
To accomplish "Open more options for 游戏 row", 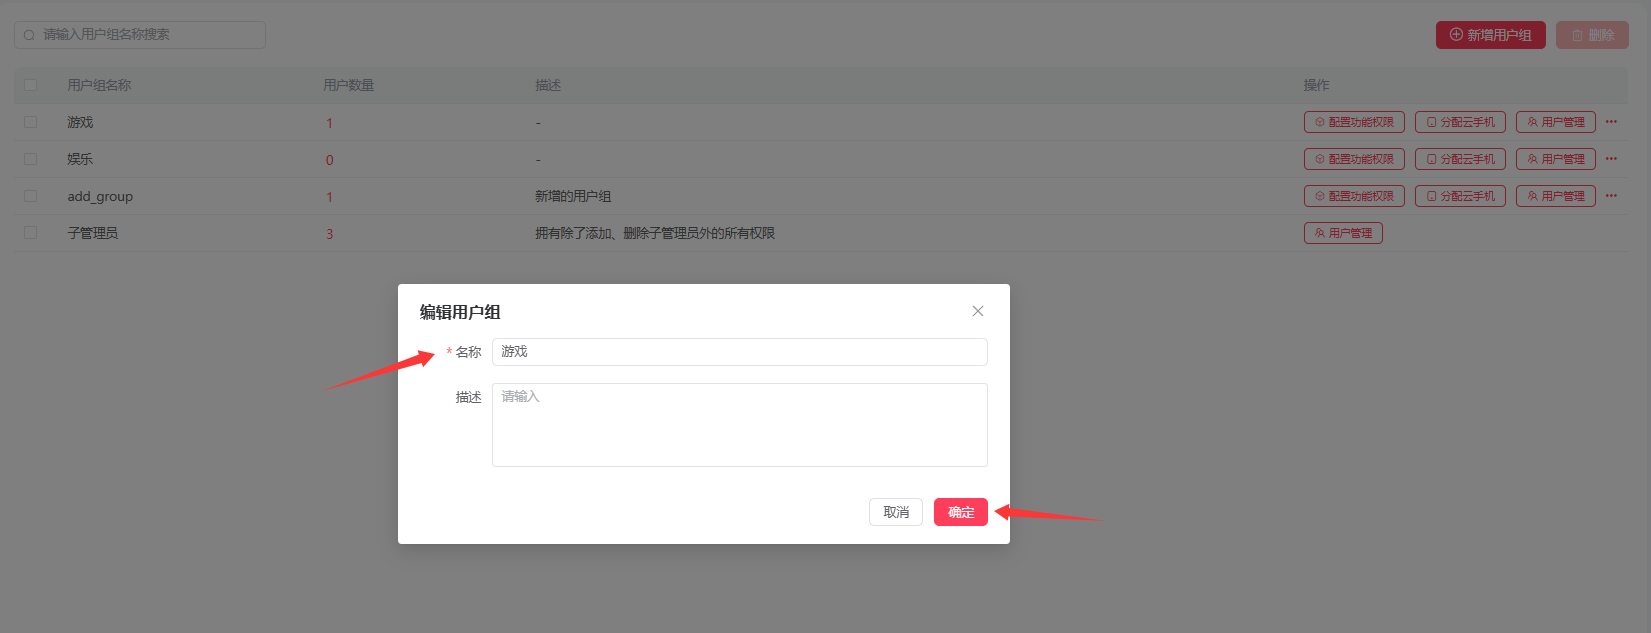I will tap(1611, 122).
